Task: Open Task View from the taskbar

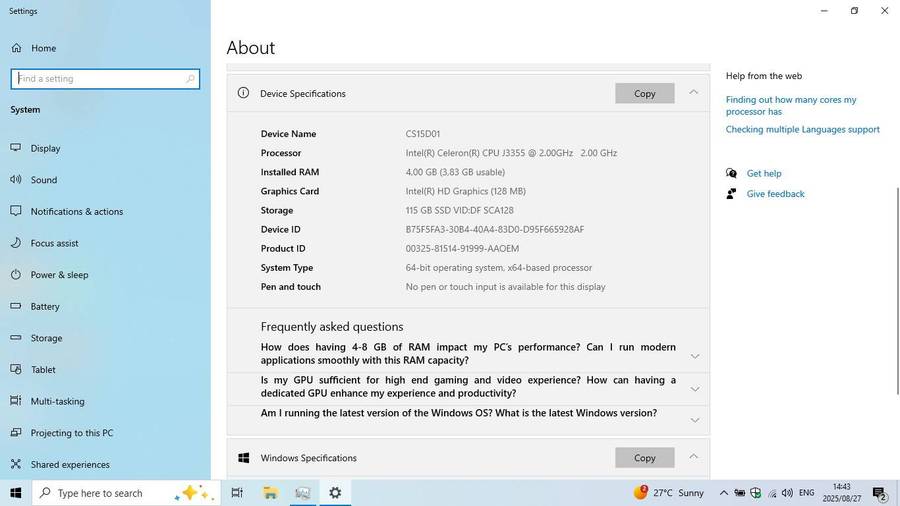Action: (236, 493)
